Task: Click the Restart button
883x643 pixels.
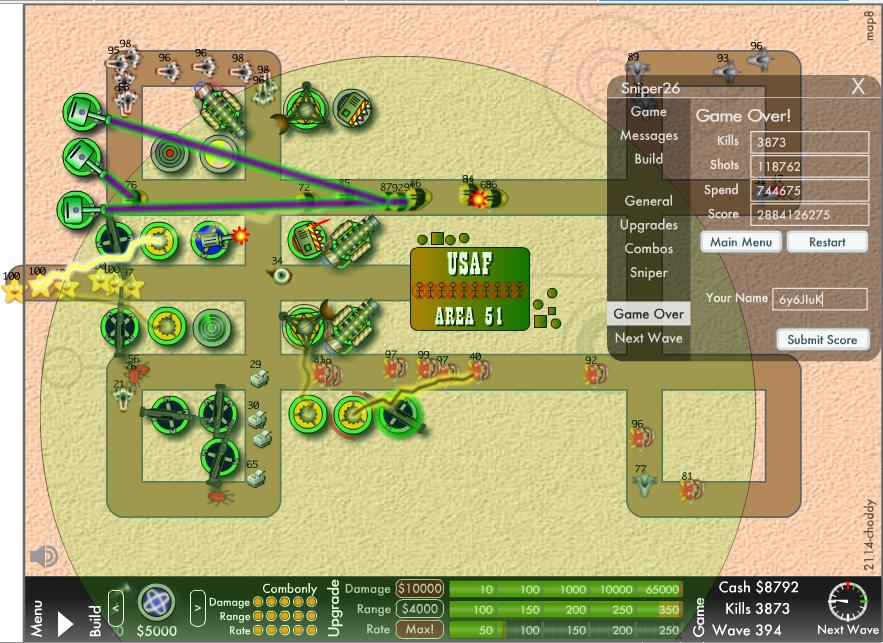Action: tap(827, 242)
